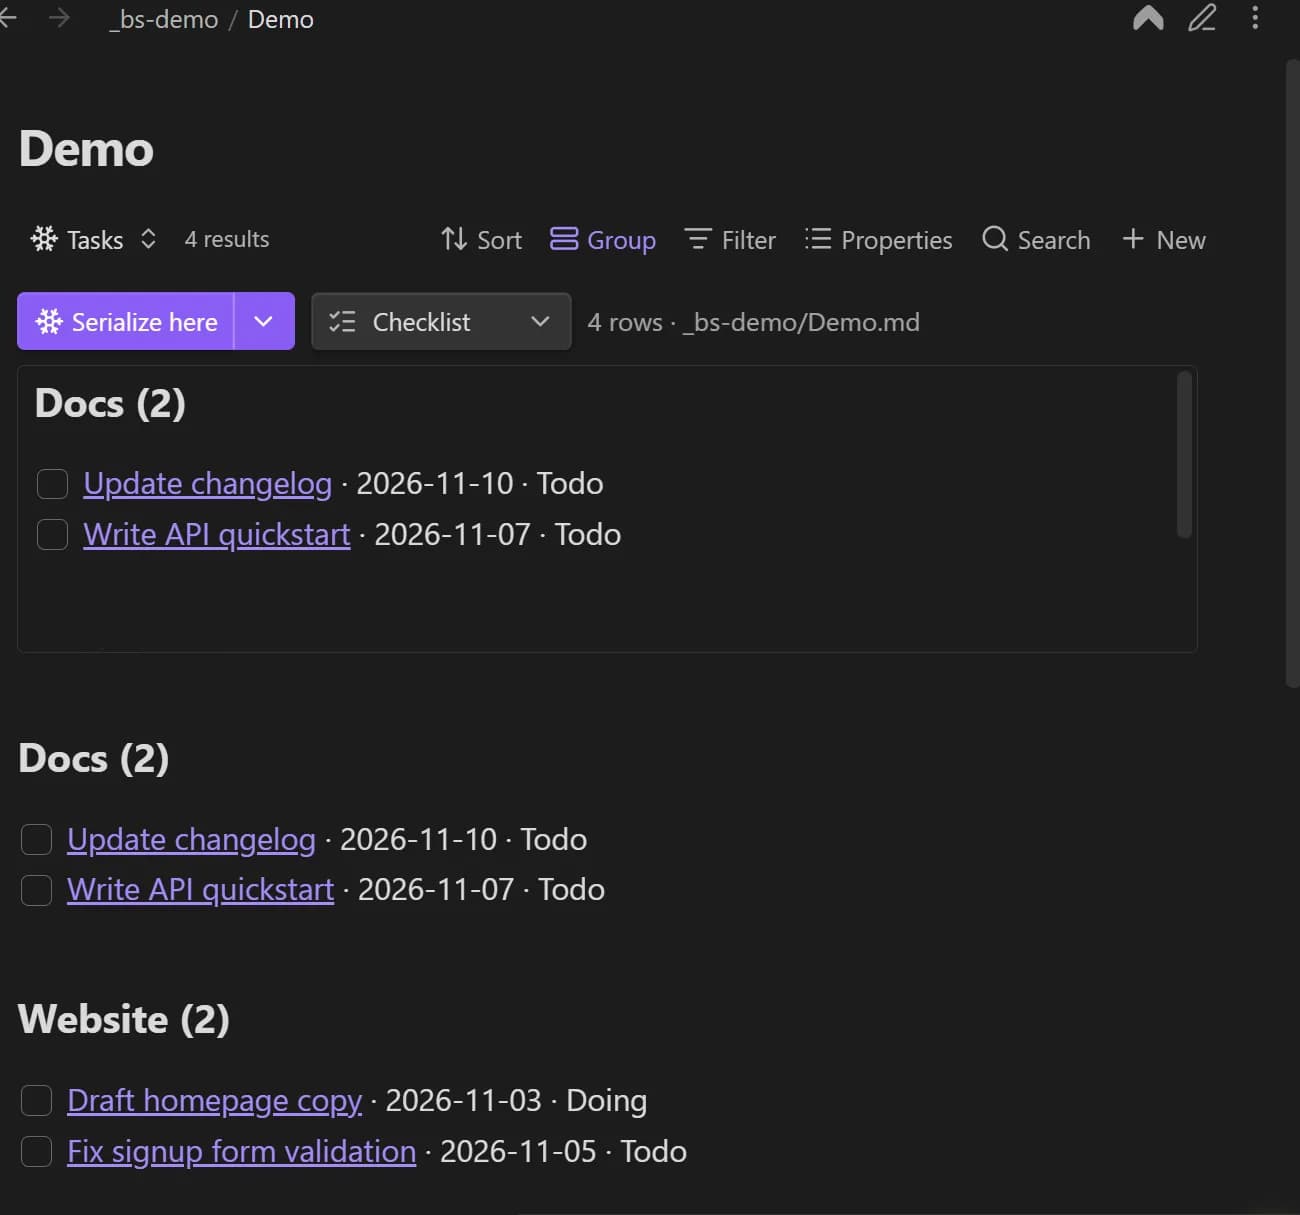1300x1215 pixels.
Task: Click the preview box vertical scrollbar
Action: (x=1184, y=455)
